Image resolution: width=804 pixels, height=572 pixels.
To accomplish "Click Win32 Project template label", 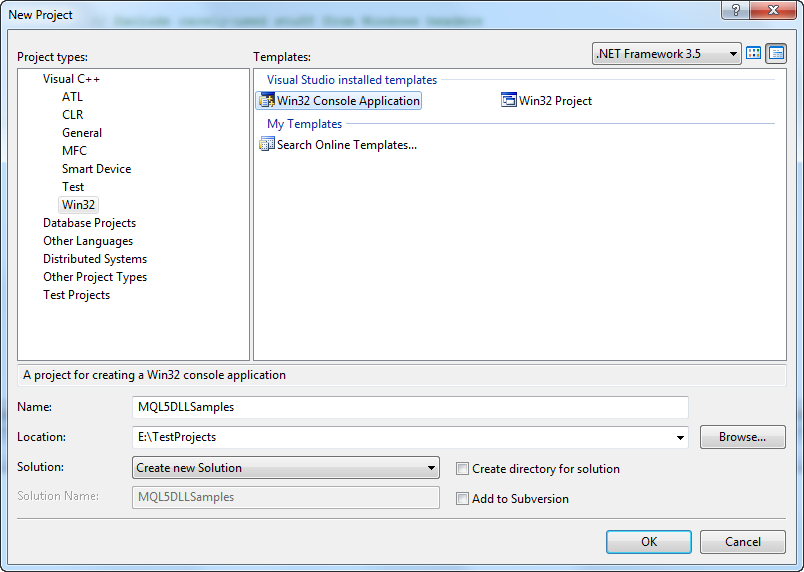I will (x=555, y=100).
